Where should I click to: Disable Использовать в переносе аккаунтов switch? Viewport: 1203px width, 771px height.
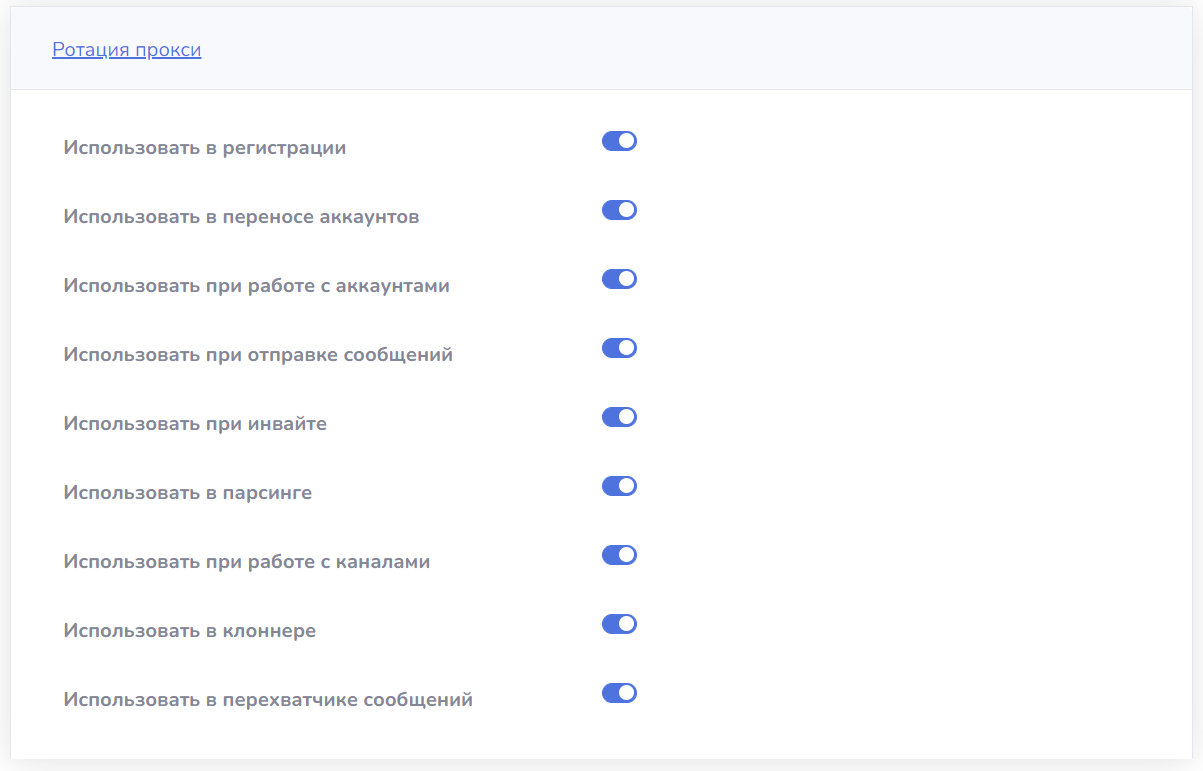[619, 210]
